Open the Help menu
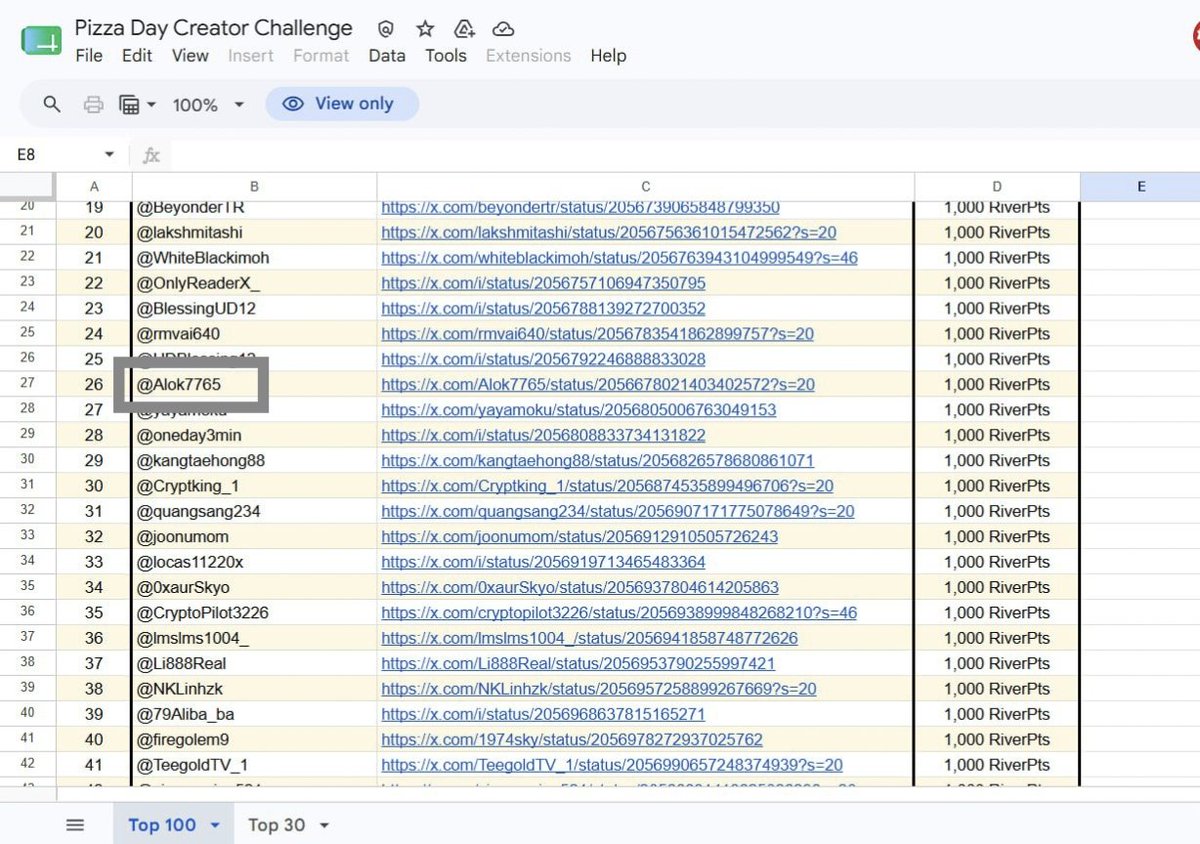Viewport: 1200px width, 844px height. (608, 56)
